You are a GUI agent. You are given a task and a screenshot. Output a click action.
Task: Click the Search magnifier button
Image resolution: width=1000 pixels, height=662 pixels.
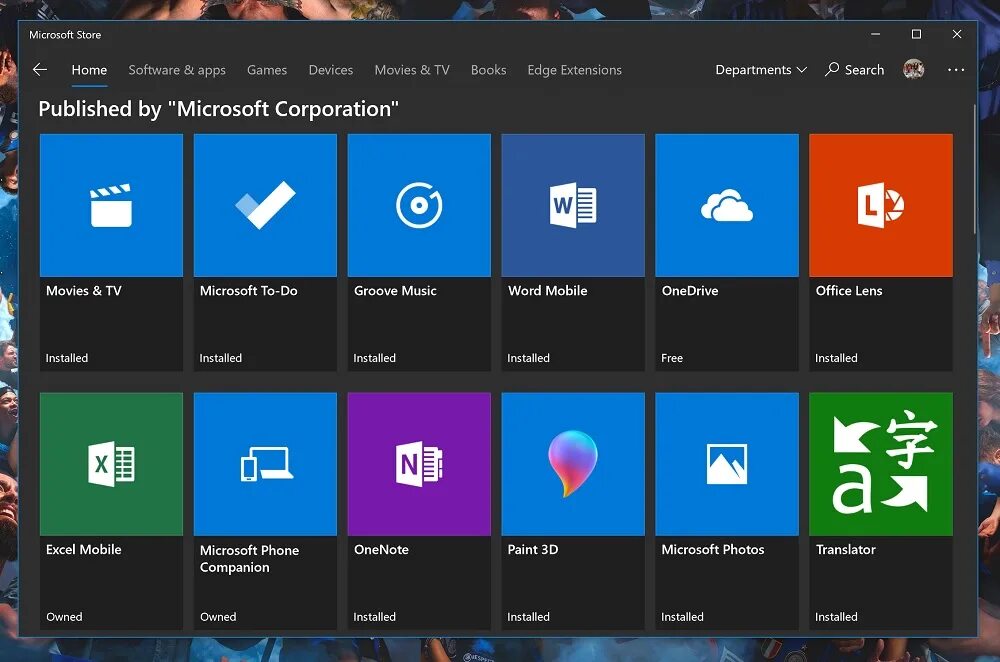click(x=855, y=70)
